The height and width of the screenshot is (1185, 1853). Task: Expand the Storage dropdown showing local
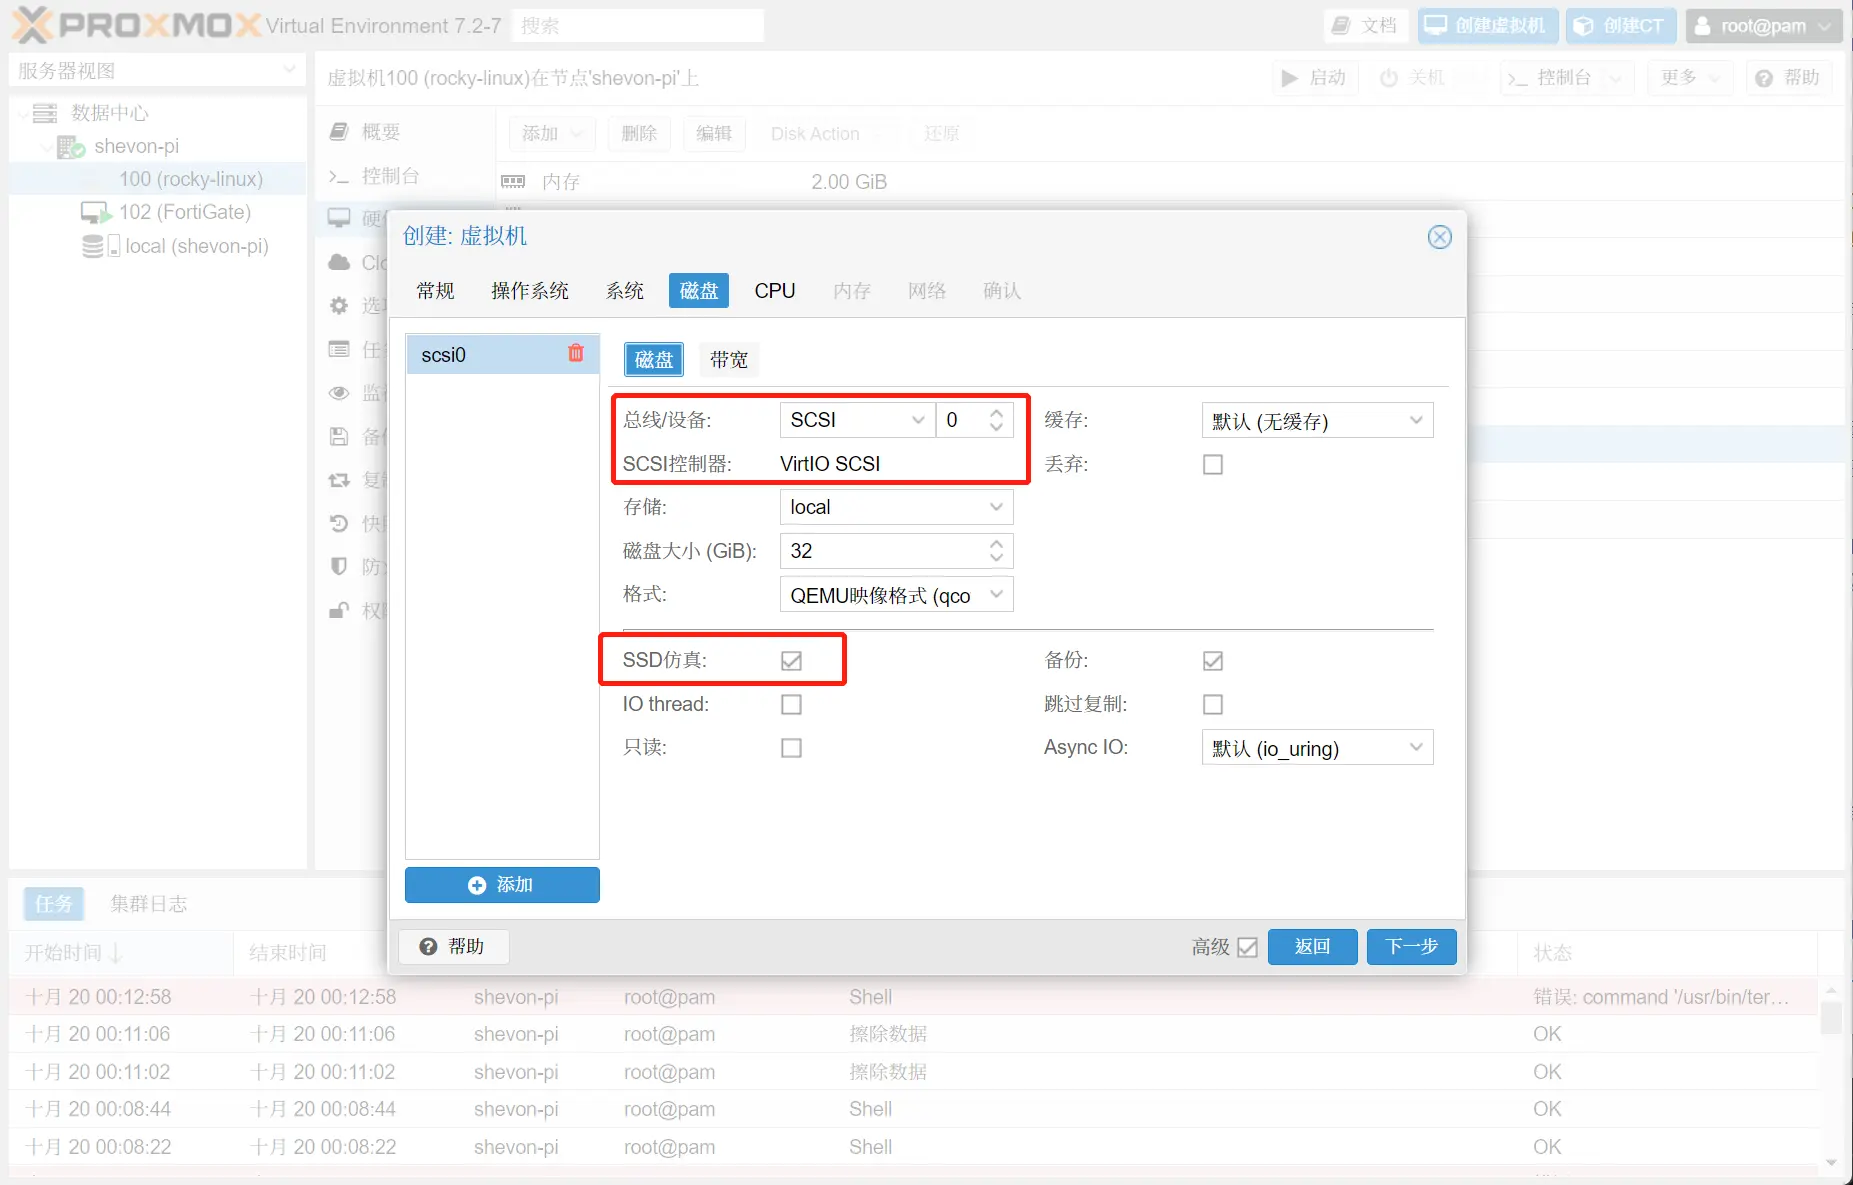[x=895, y=507]
